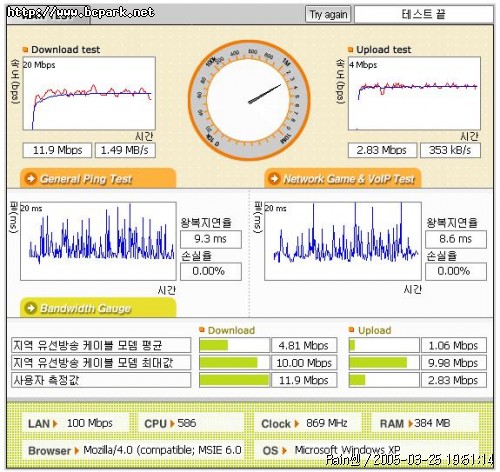Click the RAM label arrow icon

[x=410, y=424]
